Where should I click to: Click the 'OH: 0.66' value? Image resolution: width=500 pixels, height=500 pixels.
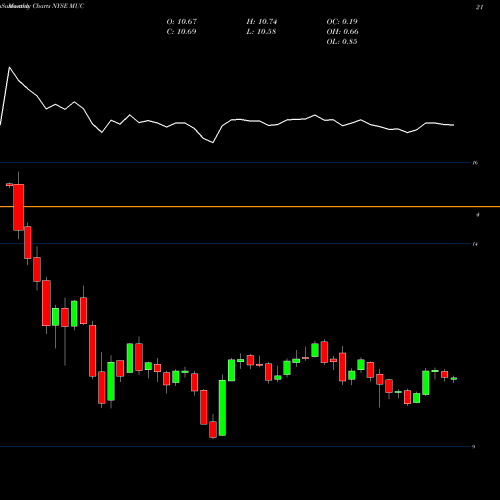click(x=342, y=32)
